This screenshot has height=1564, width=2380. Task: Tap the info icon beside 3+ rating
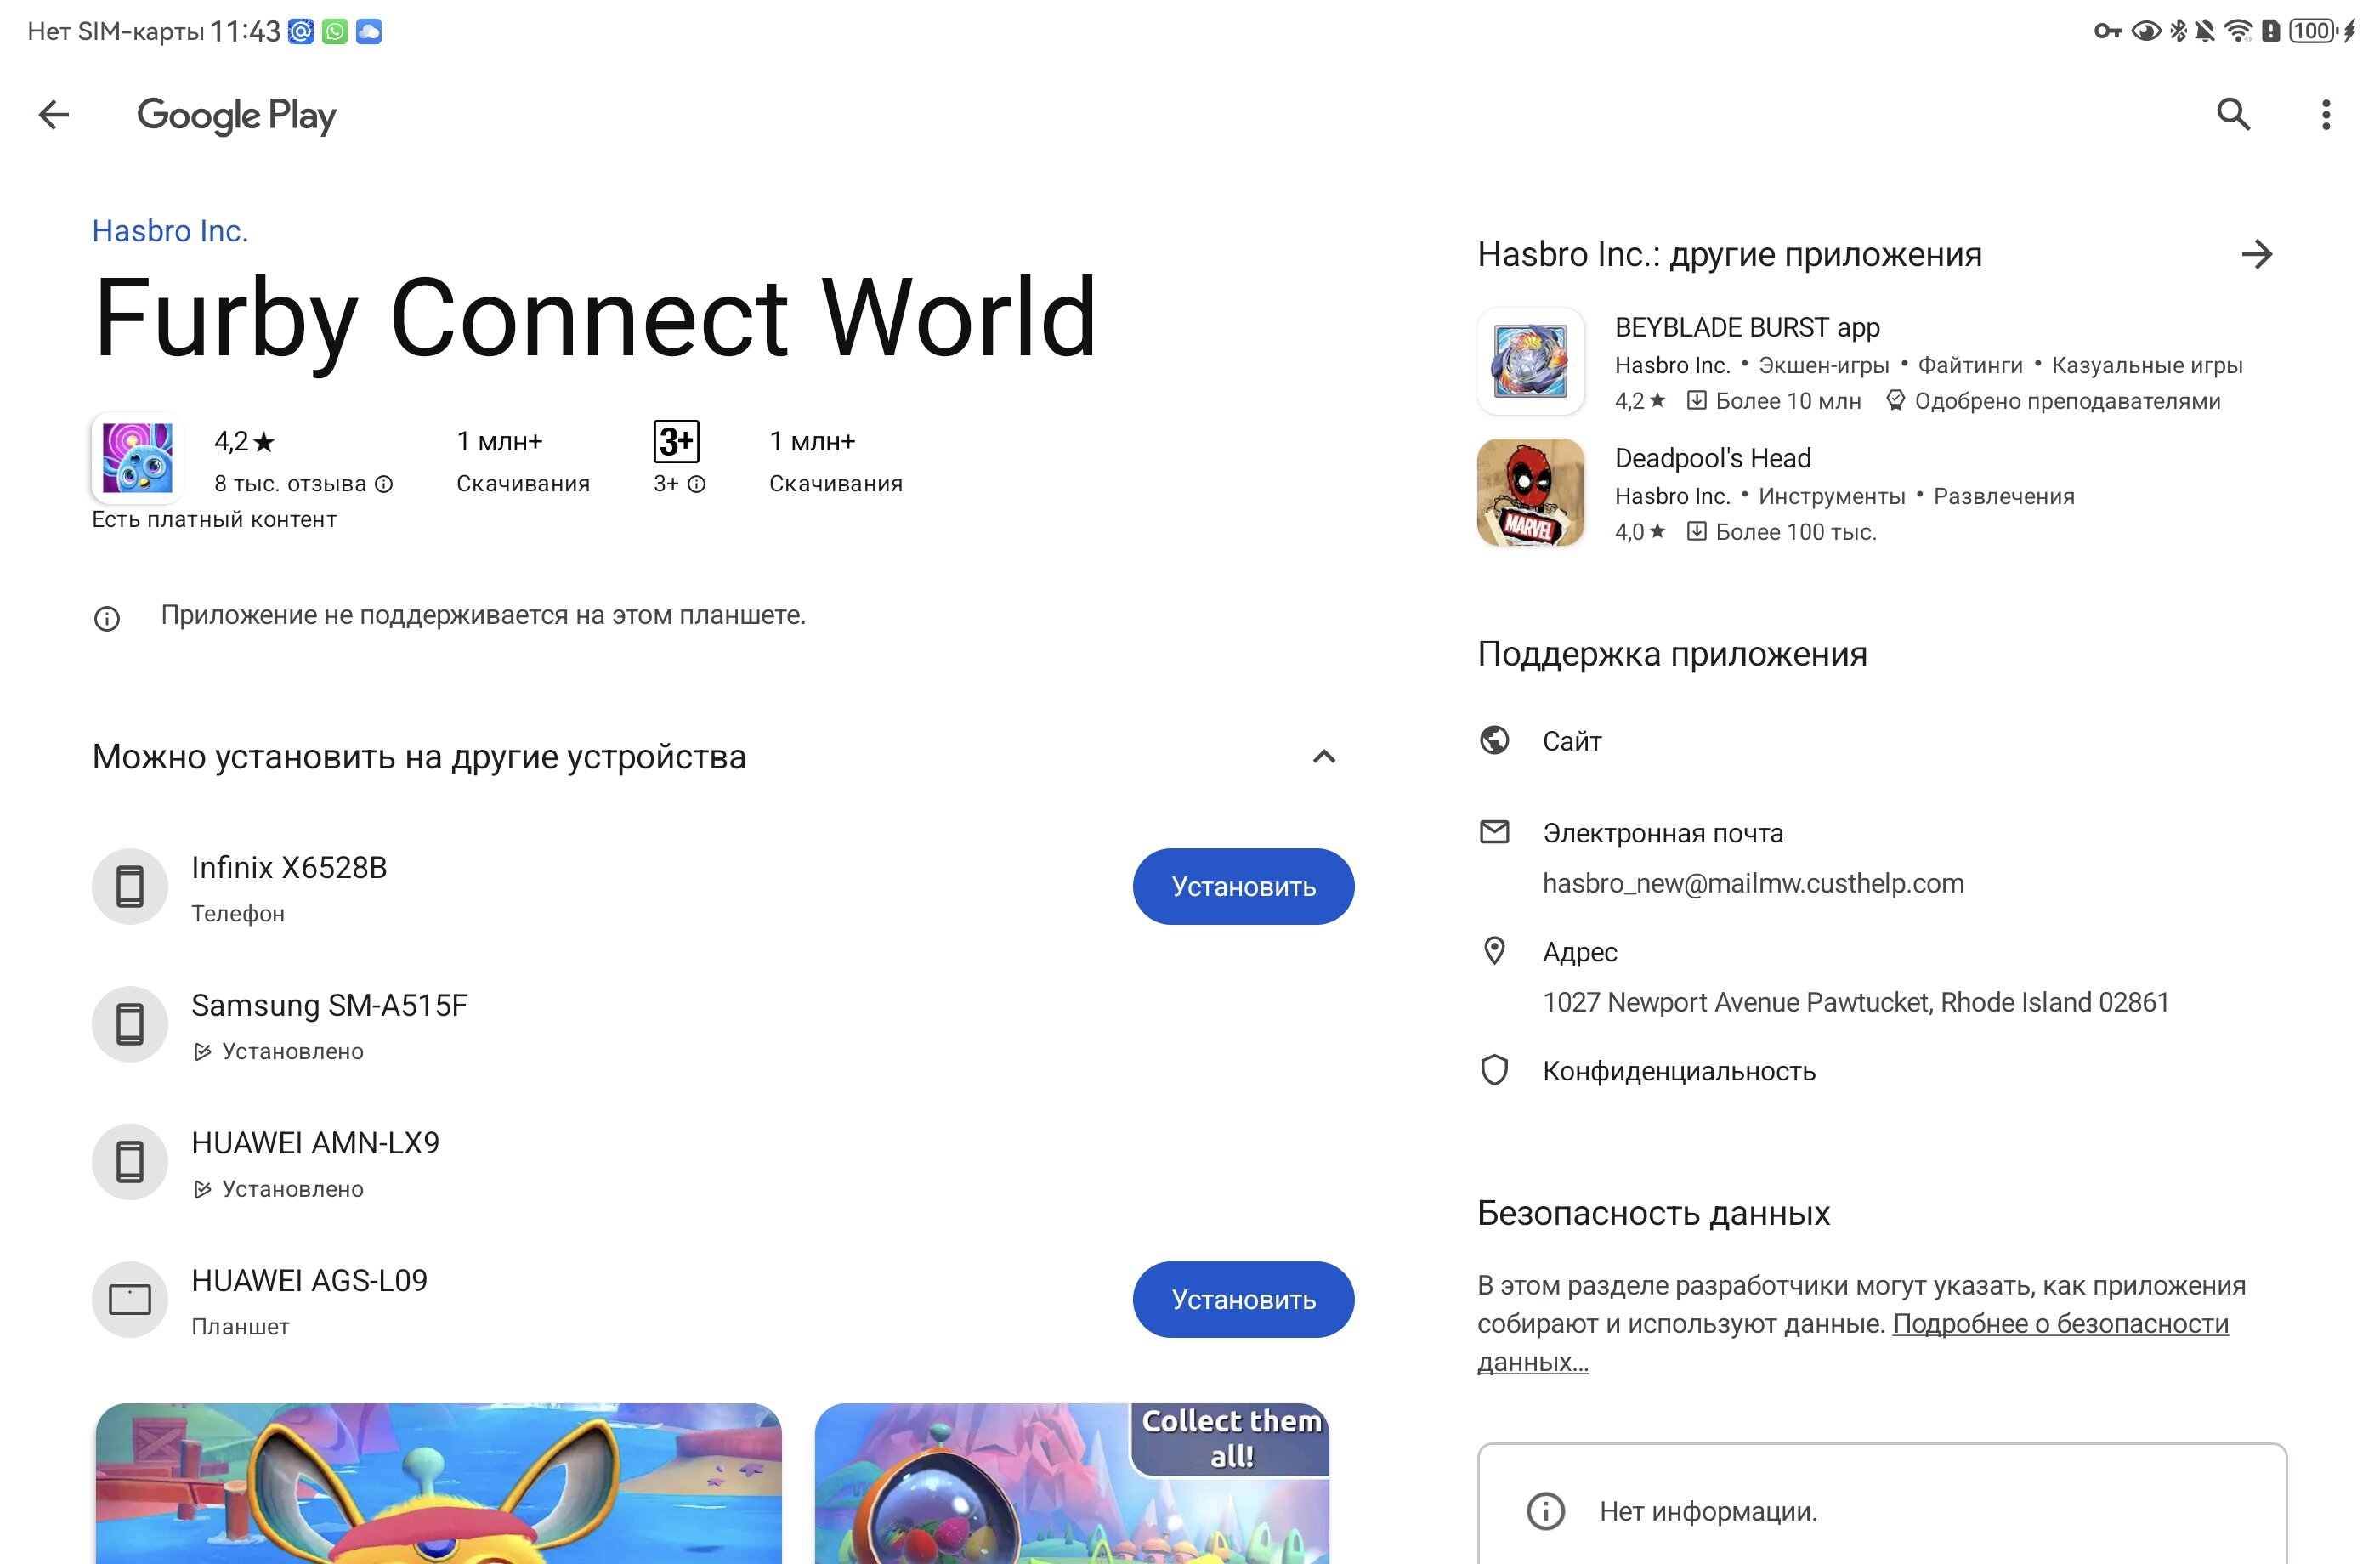point(697,484)
